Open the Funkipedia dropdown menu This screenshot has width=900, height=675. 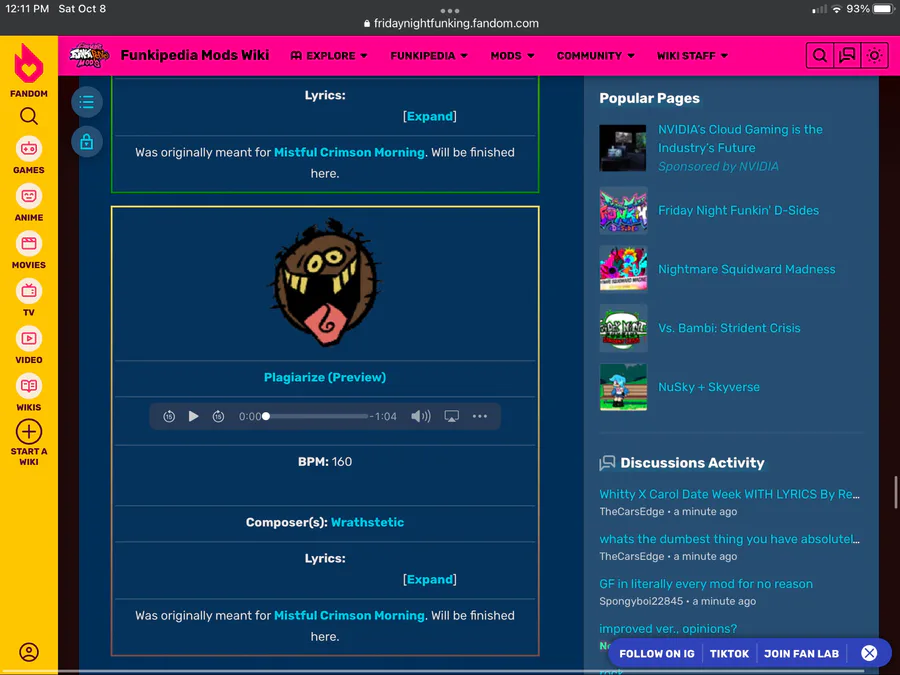429,56
